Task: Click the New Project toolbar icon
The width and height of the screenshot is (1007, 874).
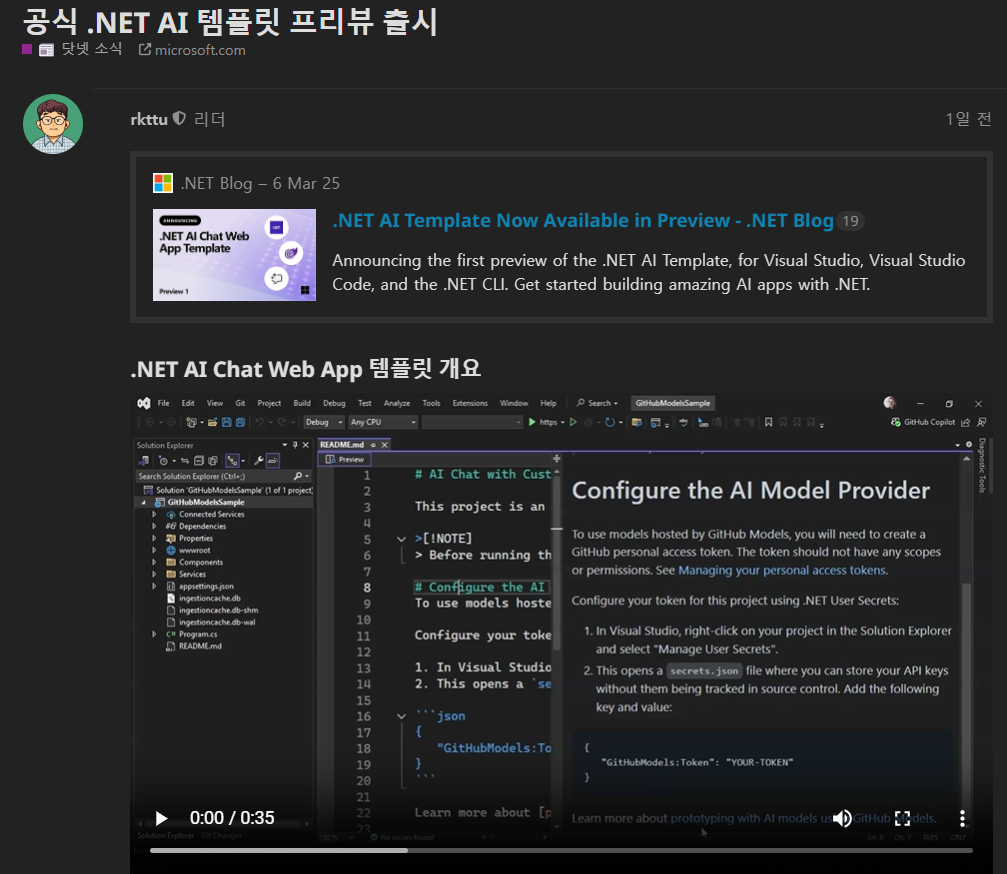Action: [191, 422]
